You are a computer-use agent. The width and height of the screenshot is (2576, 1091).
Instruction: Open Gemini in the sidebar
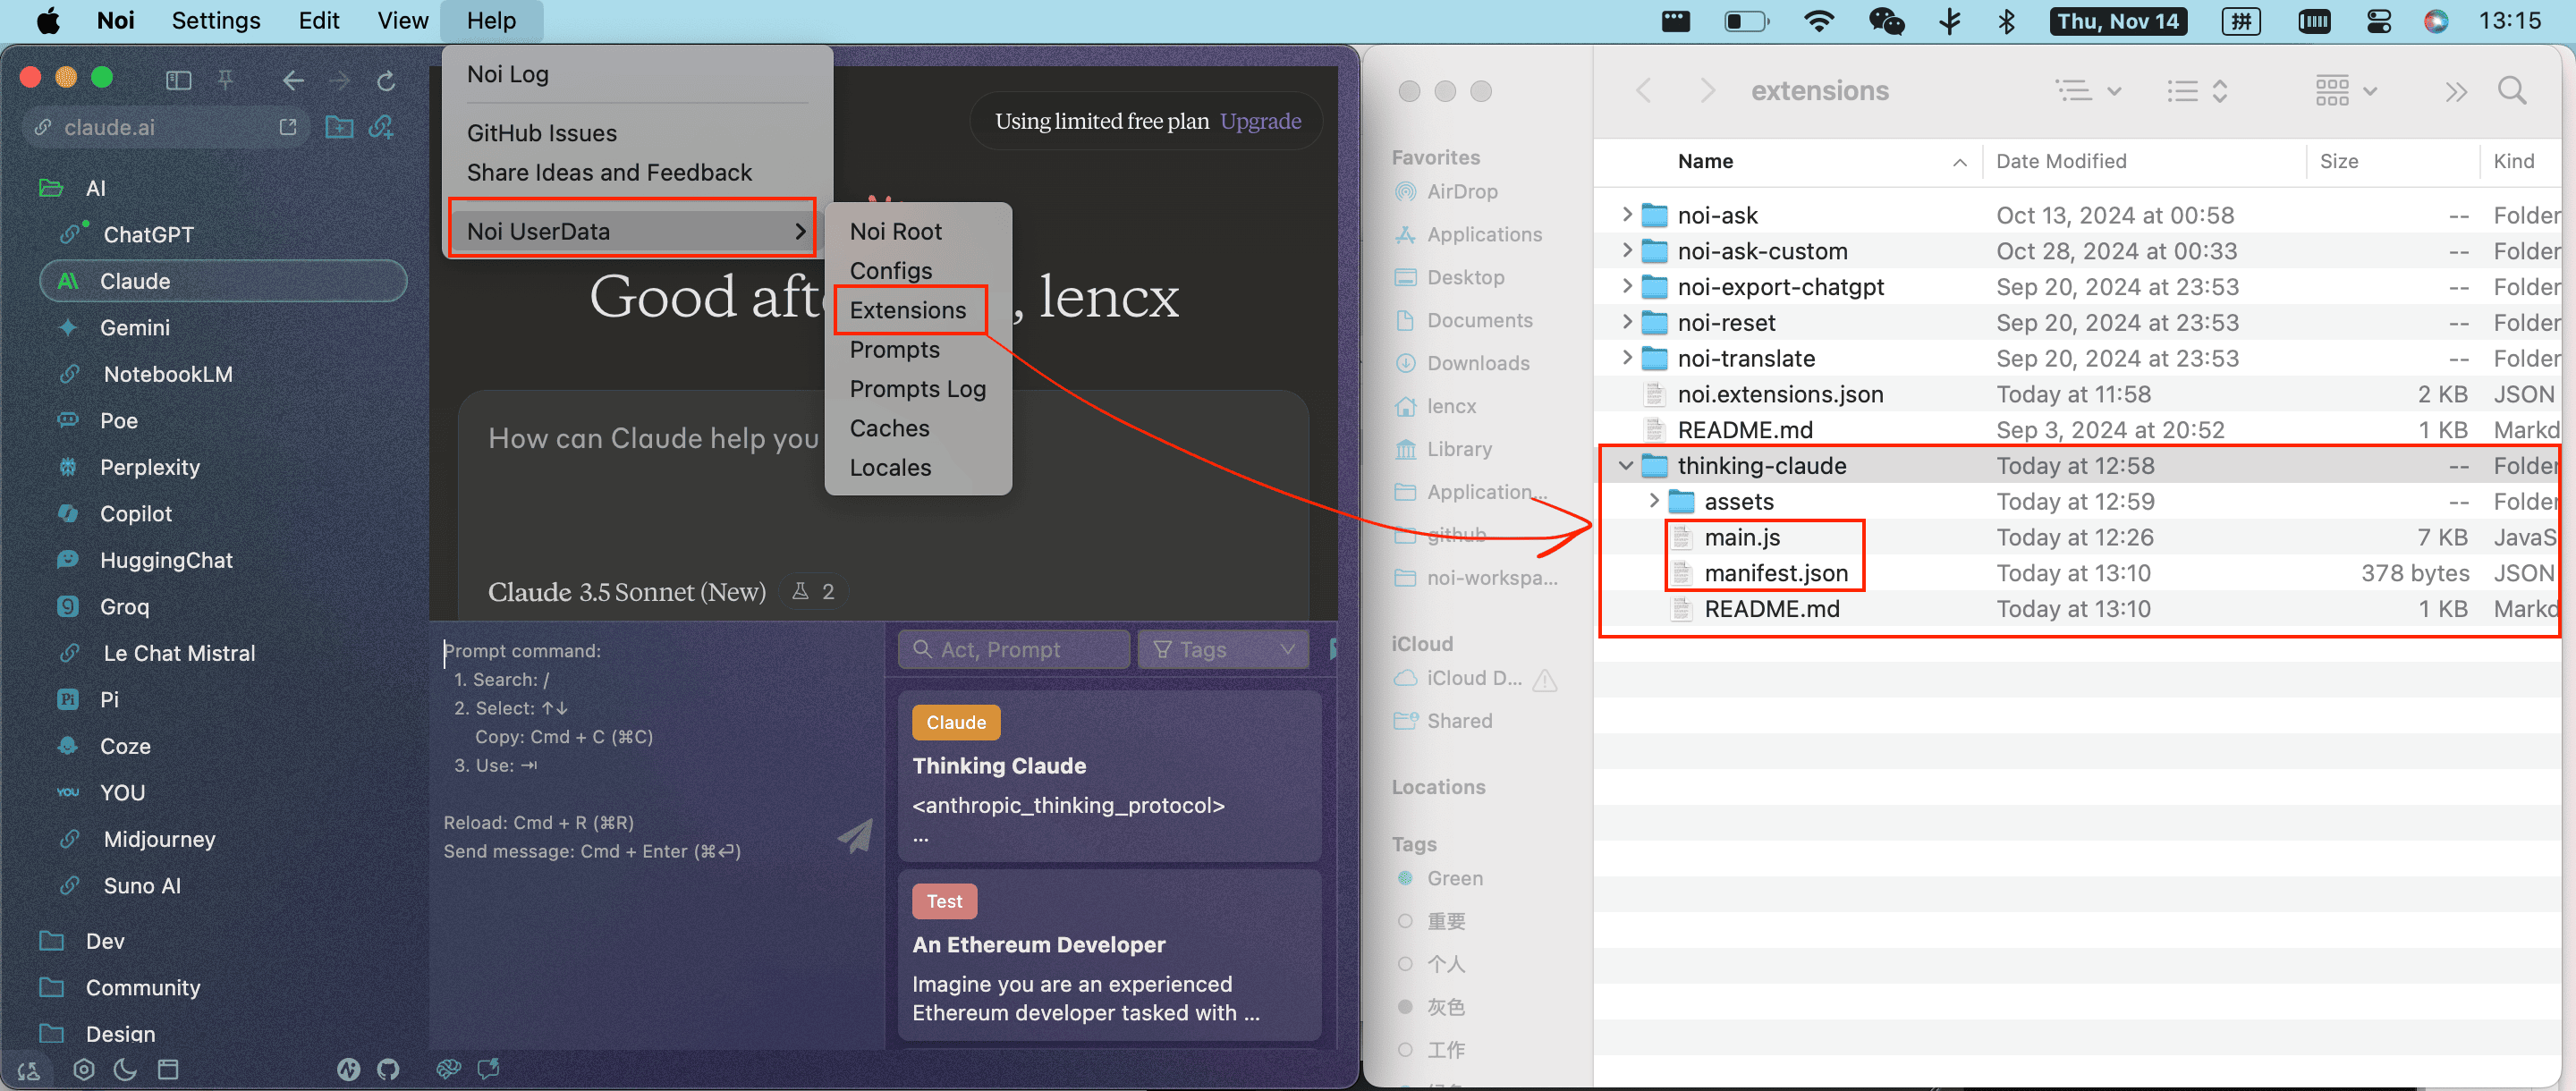point(135,327)
